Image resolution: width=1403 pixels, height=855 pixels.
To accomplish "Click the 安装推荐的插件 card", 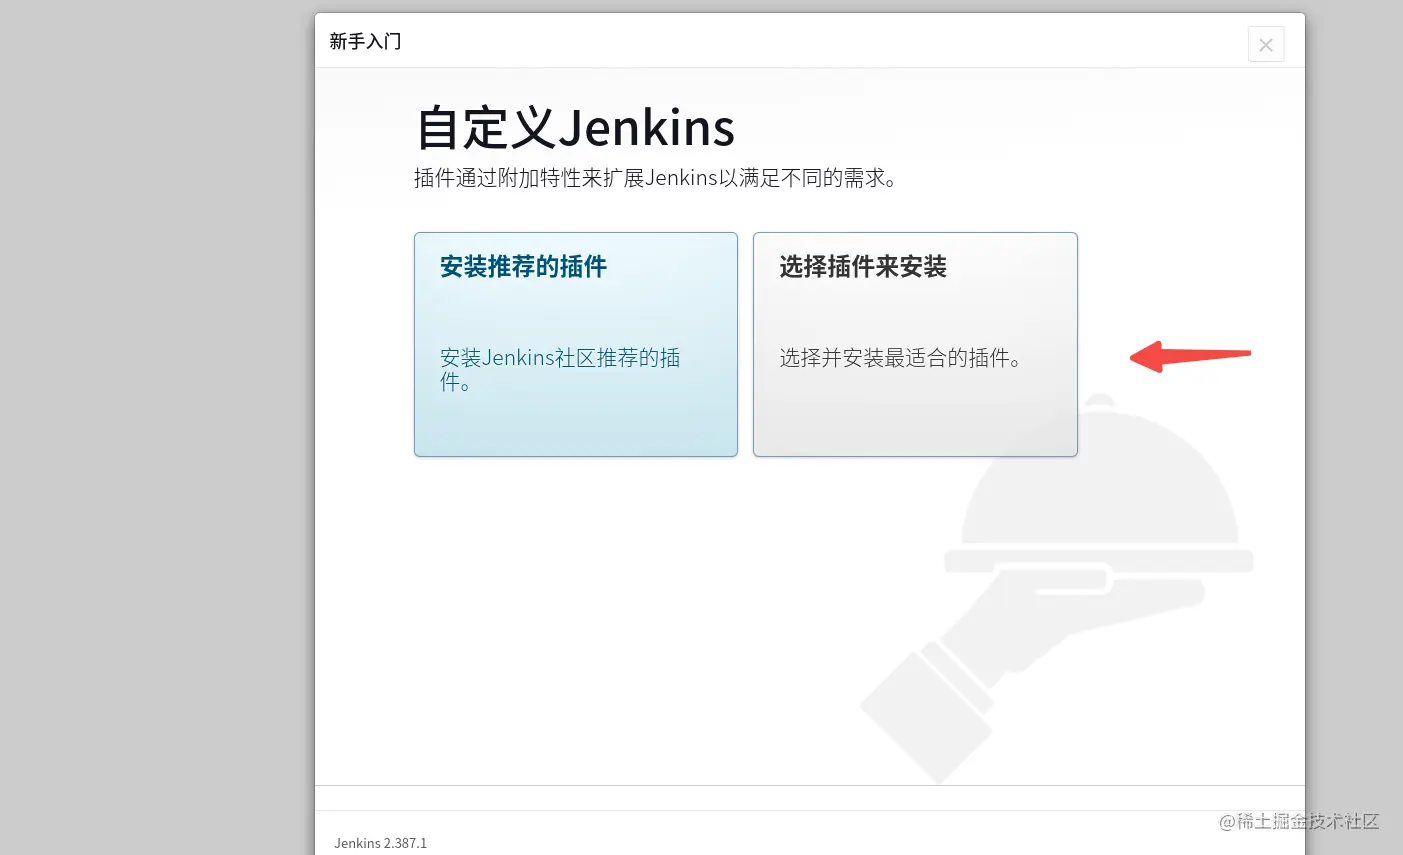I will (x=576, y=345).
